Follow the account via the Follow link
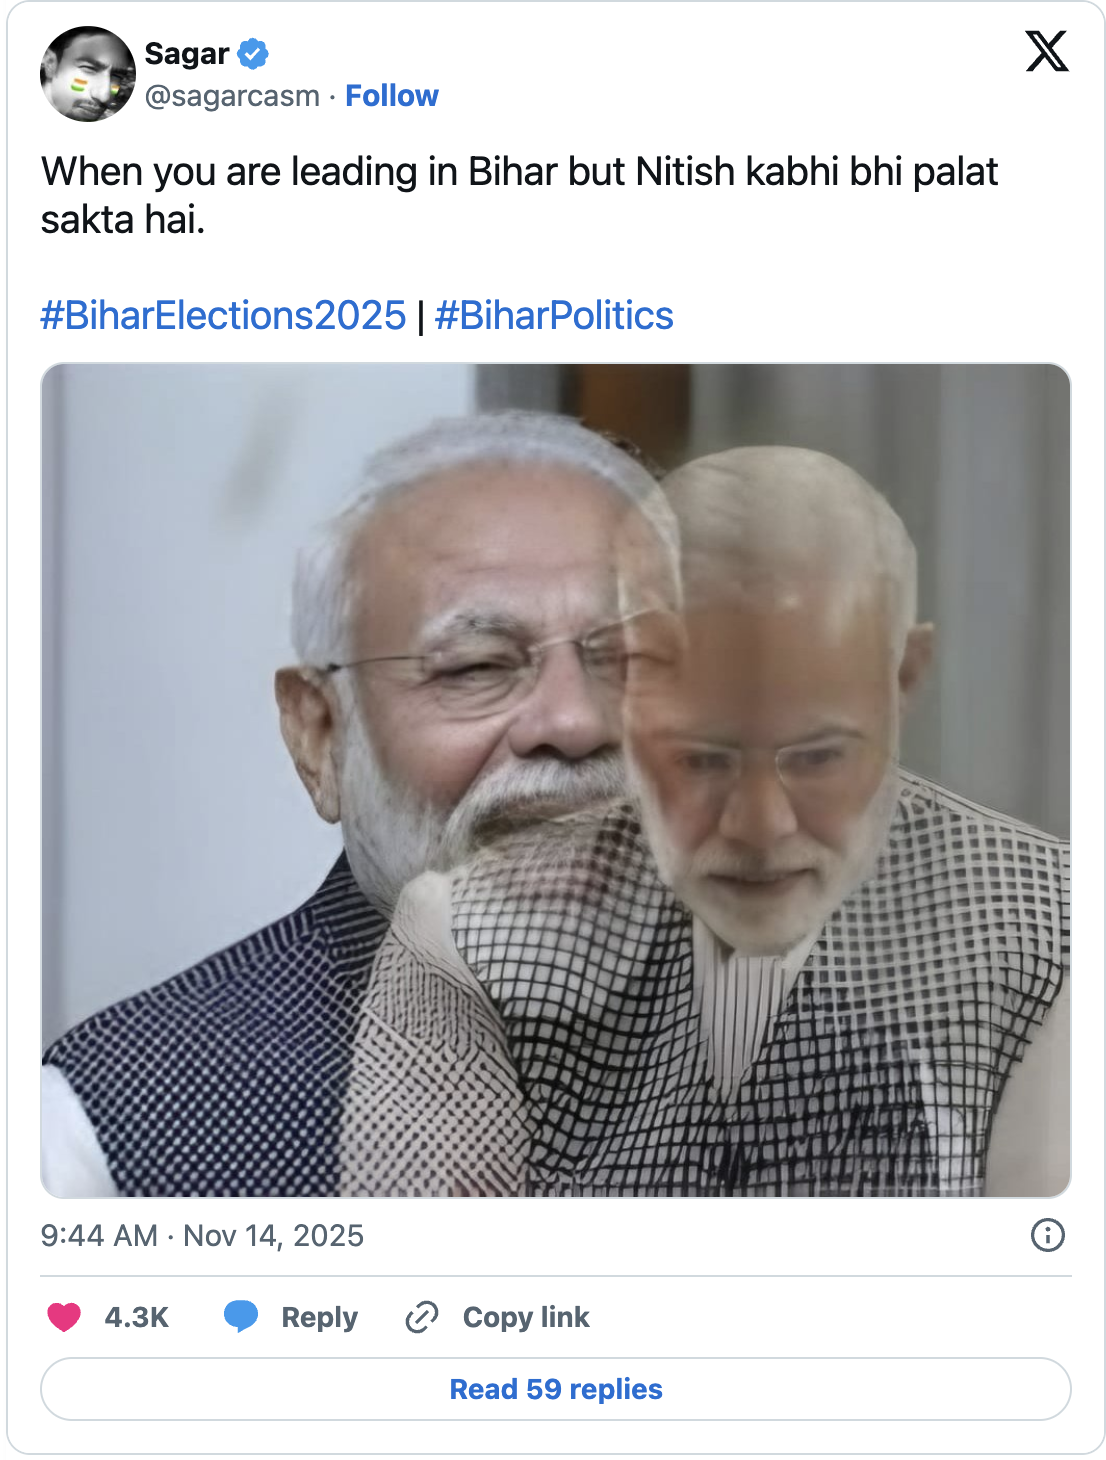The width and height of the screenshot is (1106, 1460). (x=392, y=96)
